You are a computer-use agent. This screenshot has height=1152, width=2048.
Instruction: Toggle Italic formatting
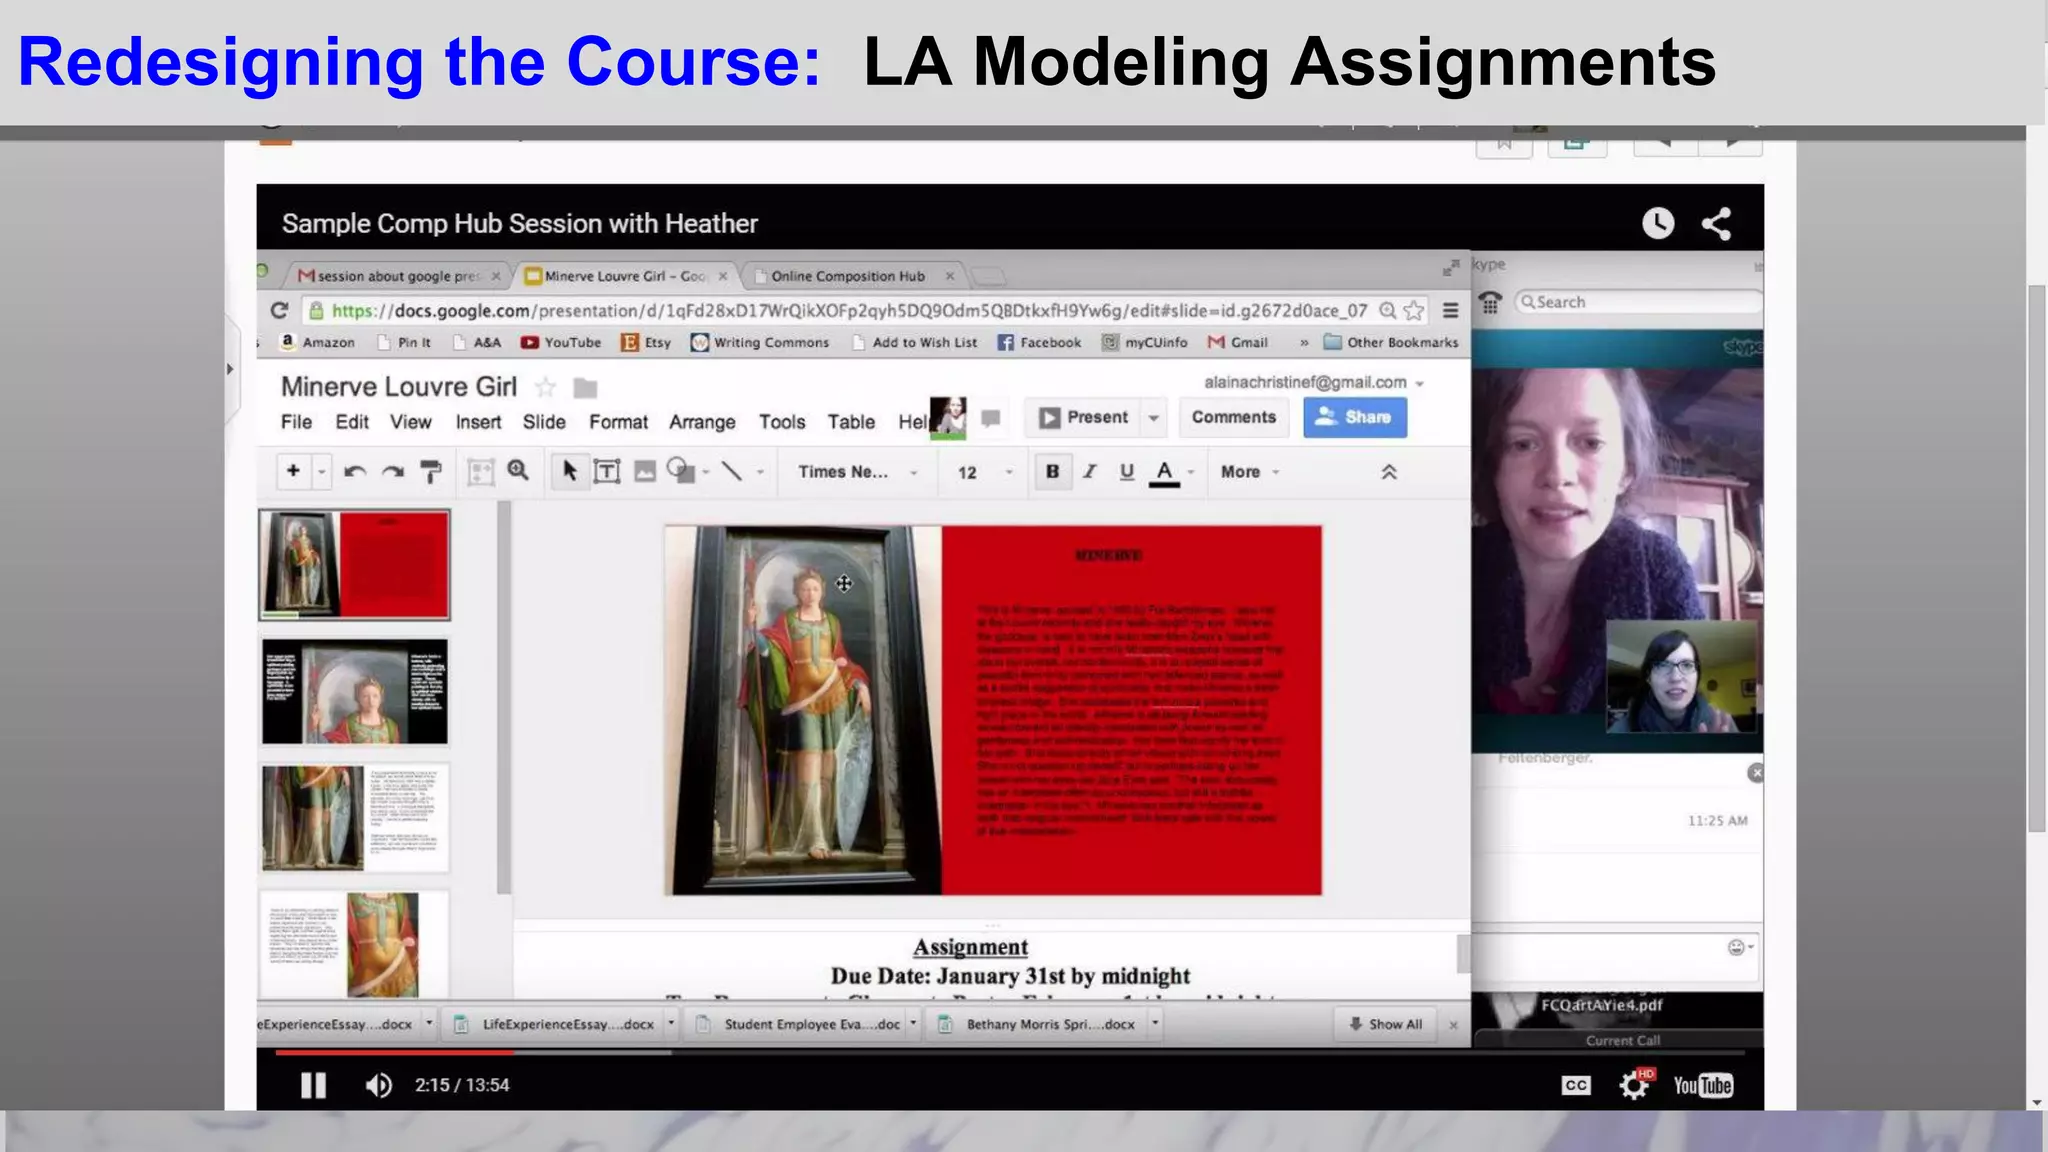(x=1090, y=471)
